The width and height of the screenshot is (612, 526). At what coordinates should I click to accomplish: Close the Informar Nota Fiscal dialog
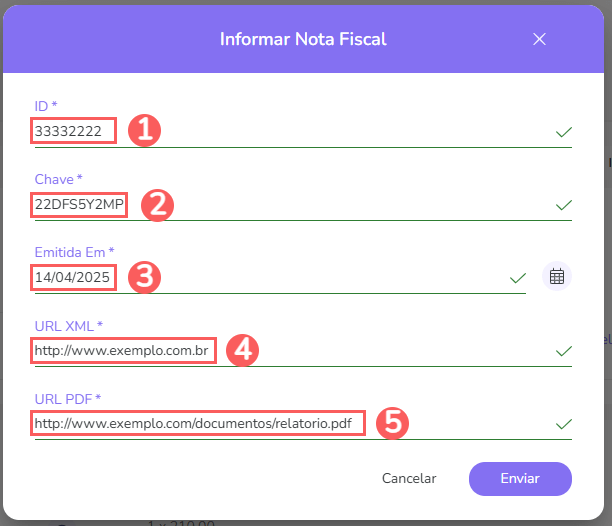coord(539,40)
